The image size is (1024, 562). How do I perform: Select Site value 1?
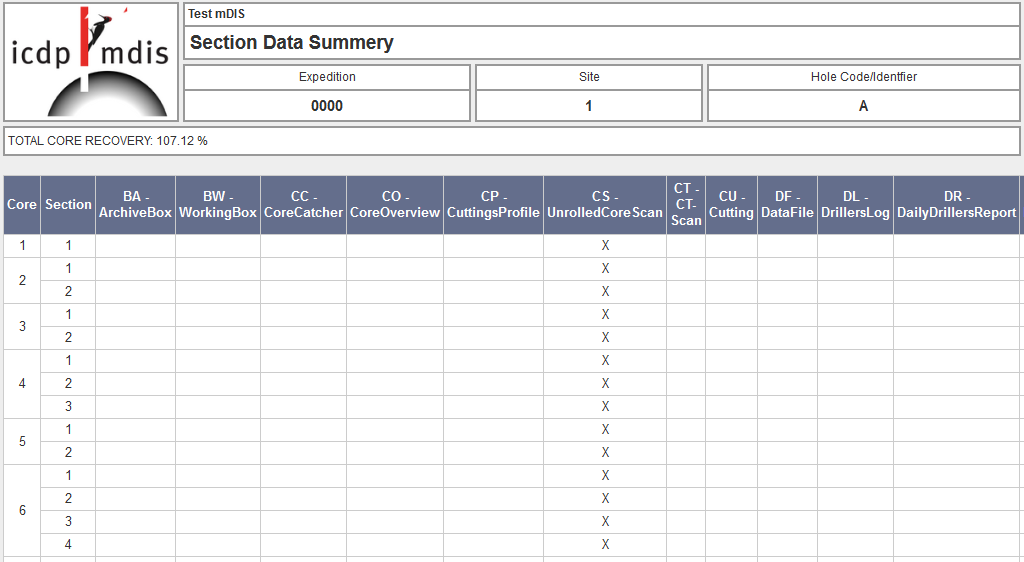[589, 106]
